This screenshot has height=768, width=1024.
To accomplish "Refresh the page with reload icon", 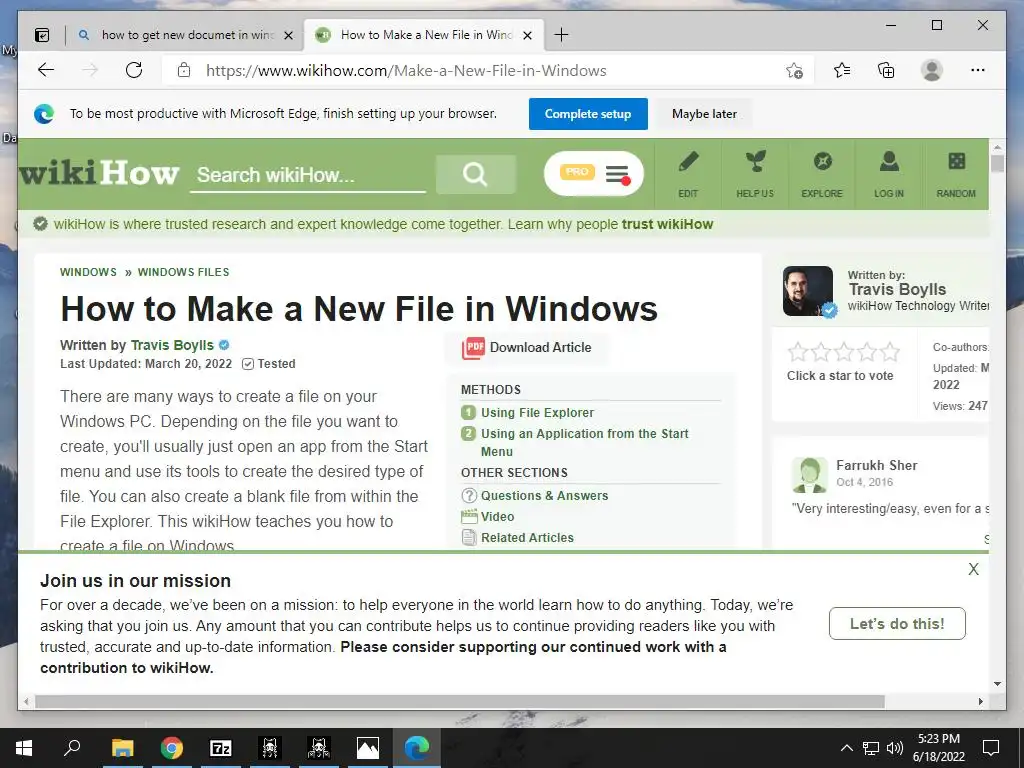I will pyautogui.click(x=134, y=70).
